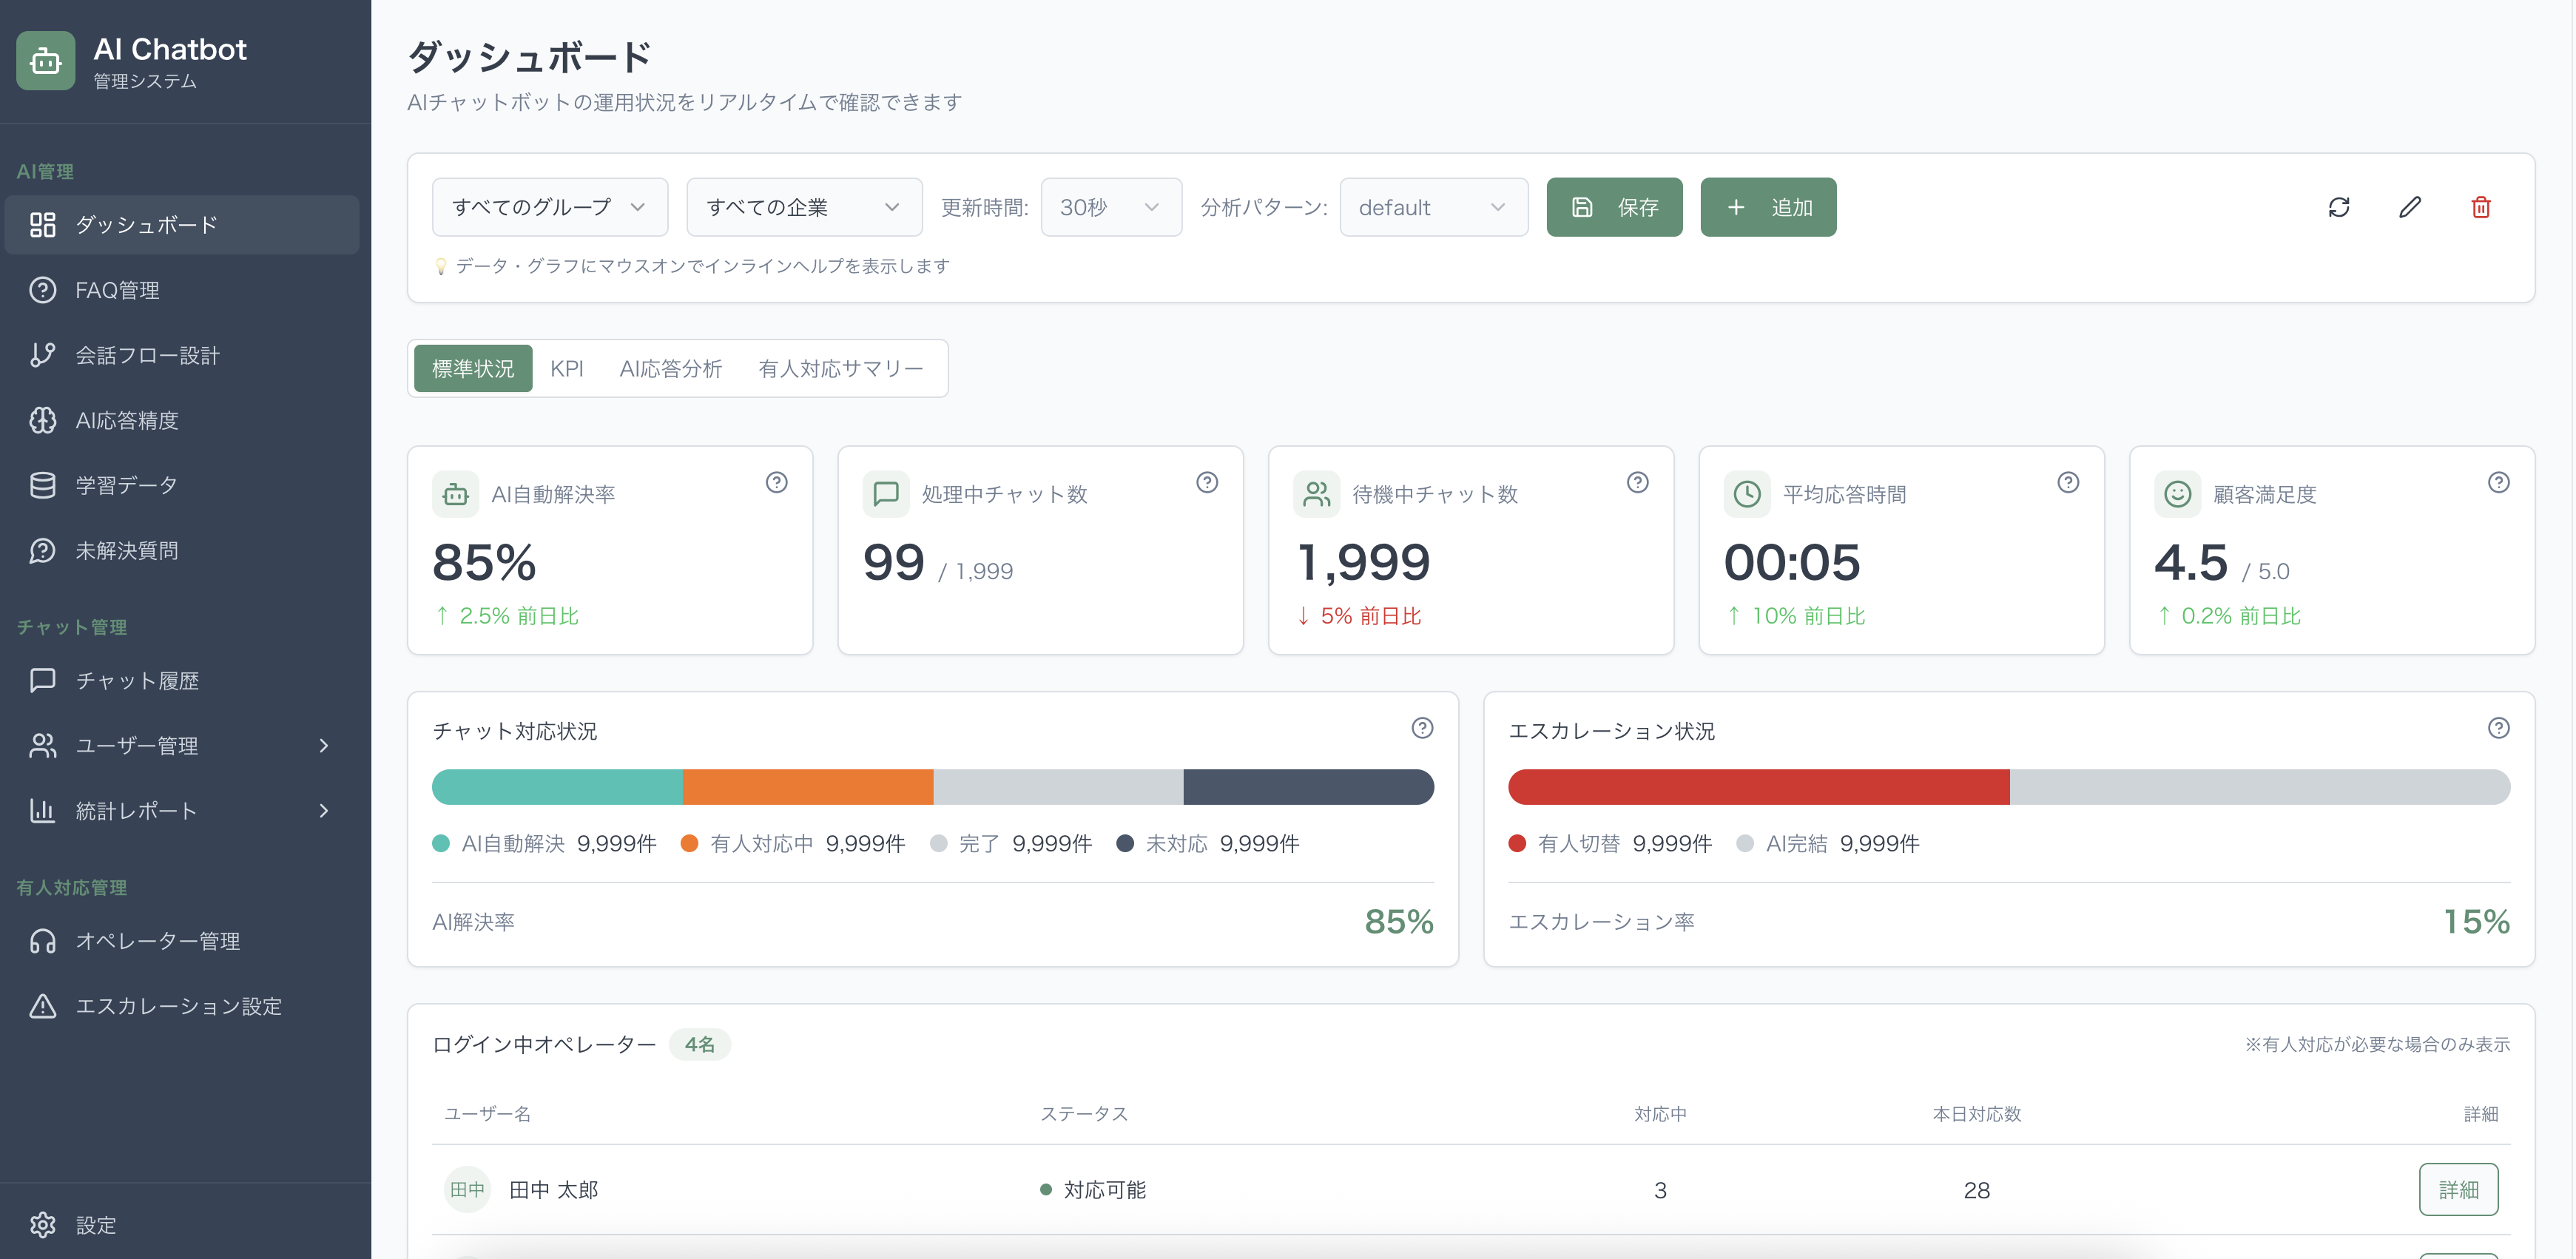The height and width of the screenshot is (1259, 2576).
Task: Open the すべてのグループ dropdown
Action: point(550,207)
